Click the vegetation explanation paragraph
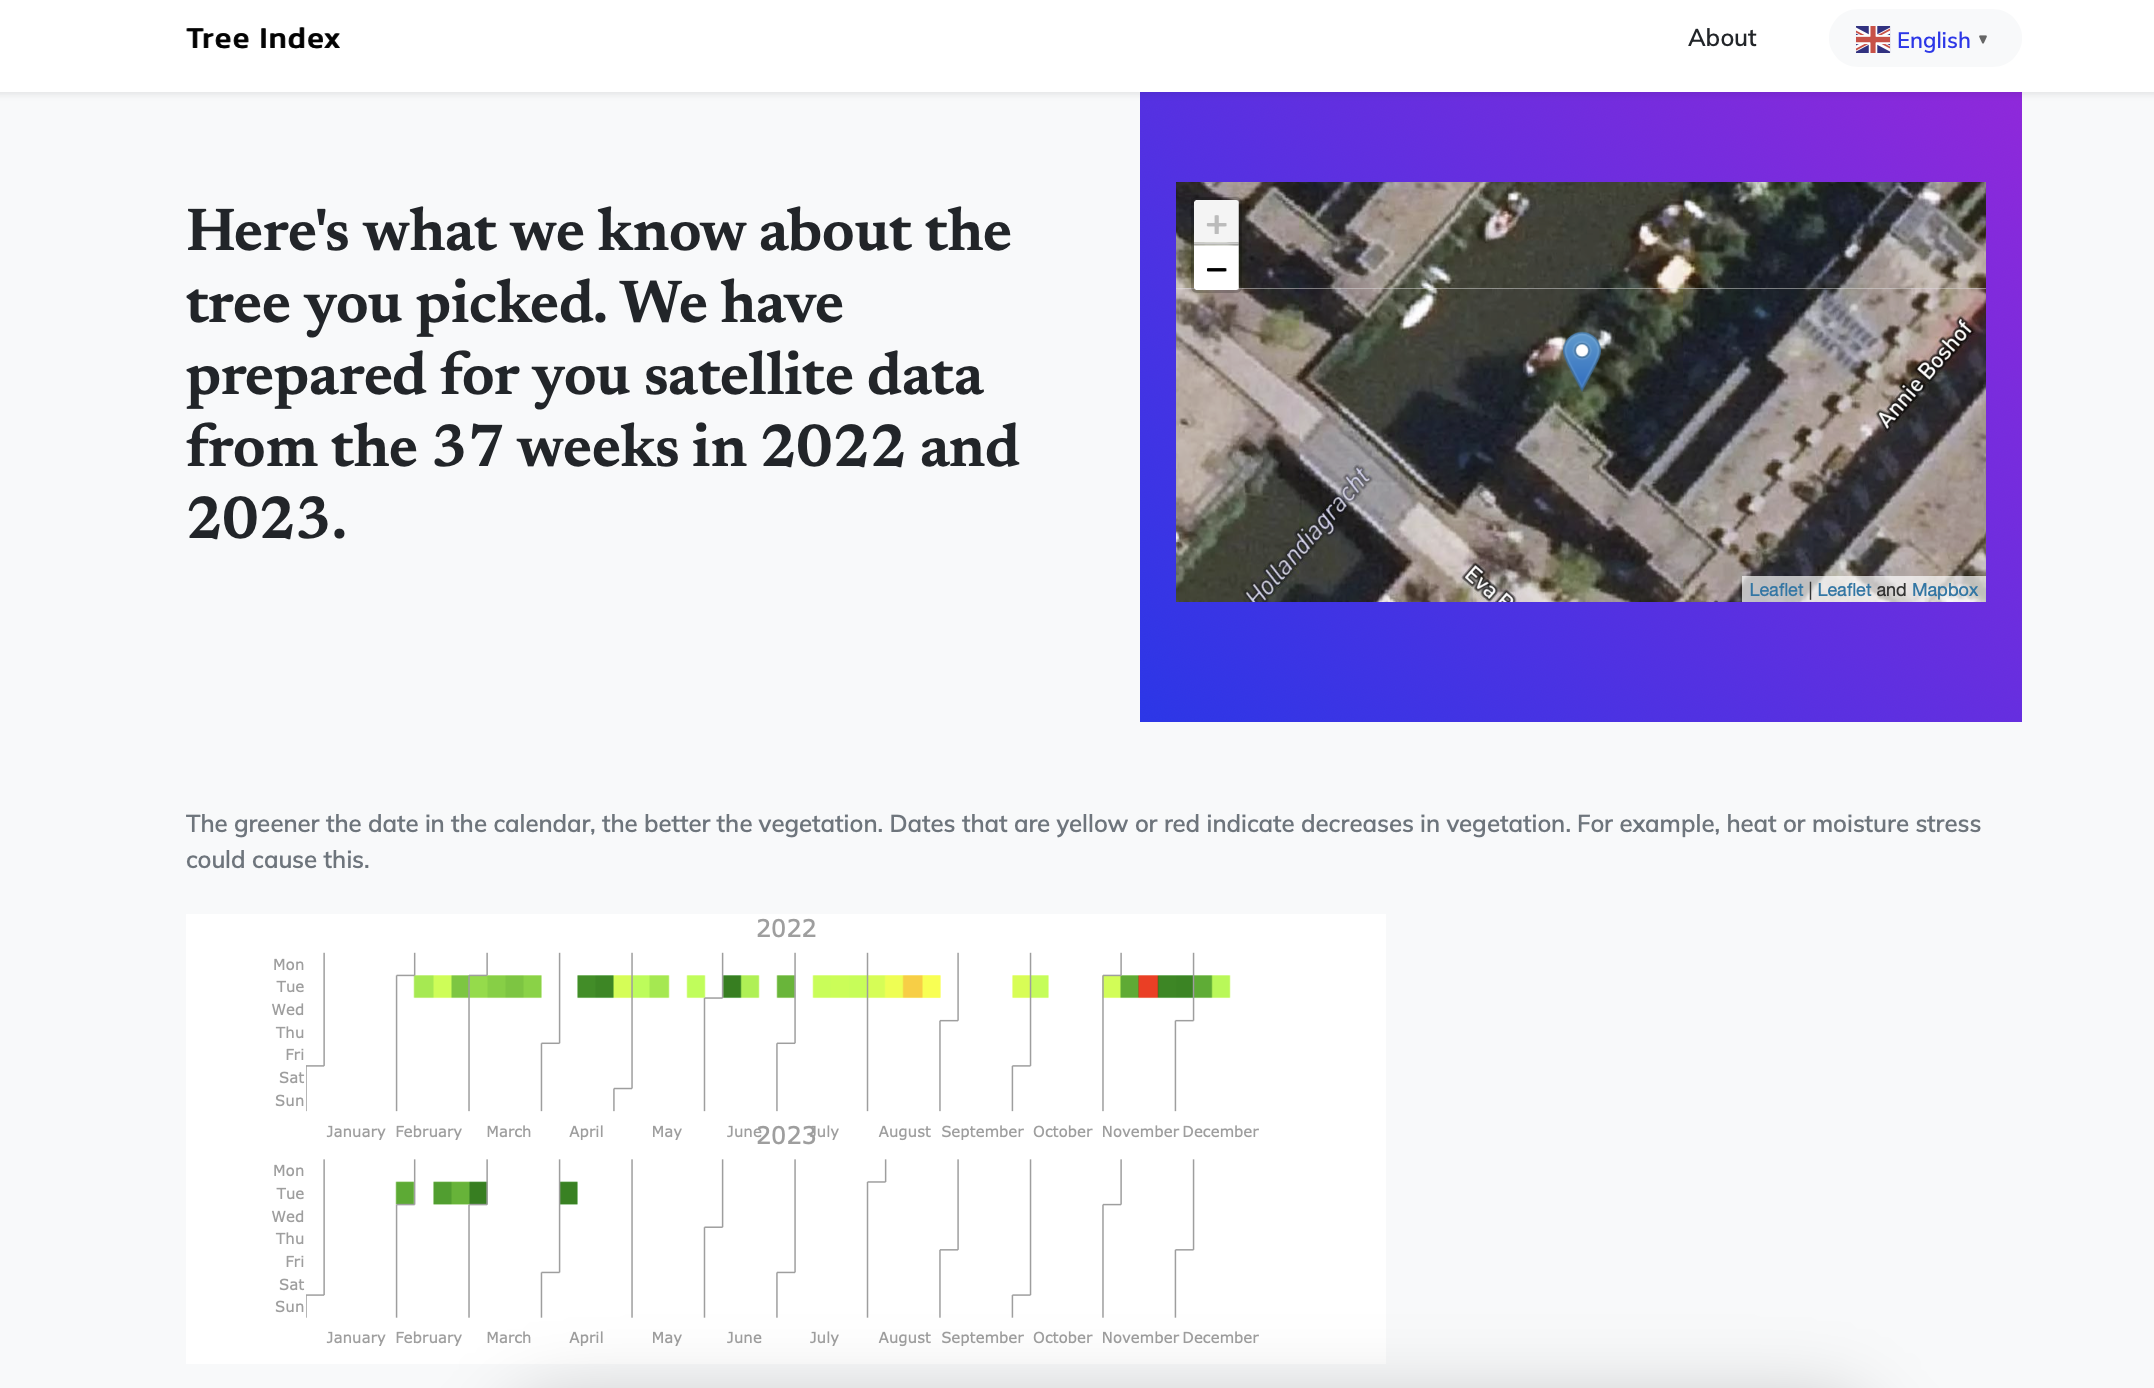This screenshot has height=1388, width=2154. 1083,841
